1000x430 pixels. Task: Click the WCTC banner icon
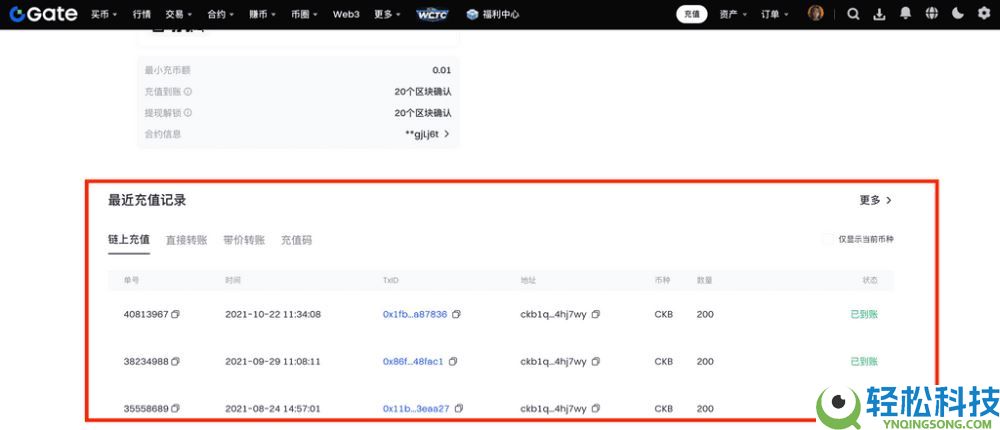[432, 14]
